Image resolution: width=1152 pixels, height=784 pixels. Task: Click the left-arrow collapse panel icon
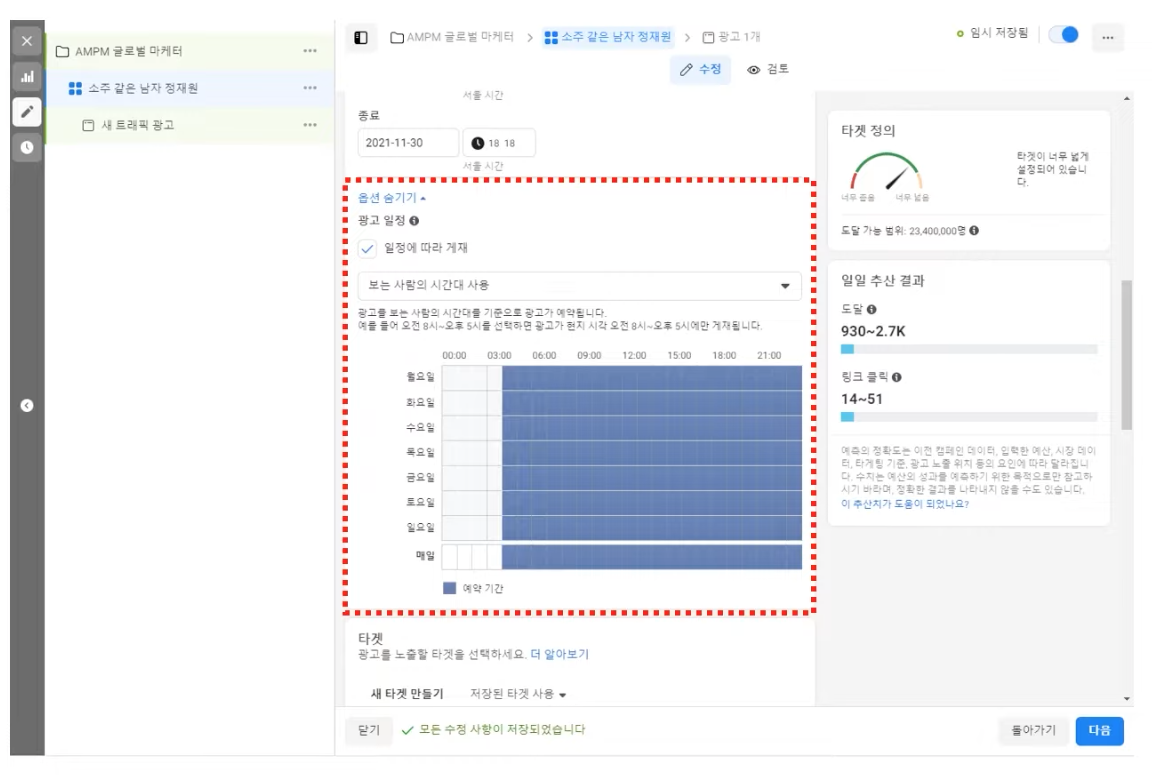coord(27,405)
